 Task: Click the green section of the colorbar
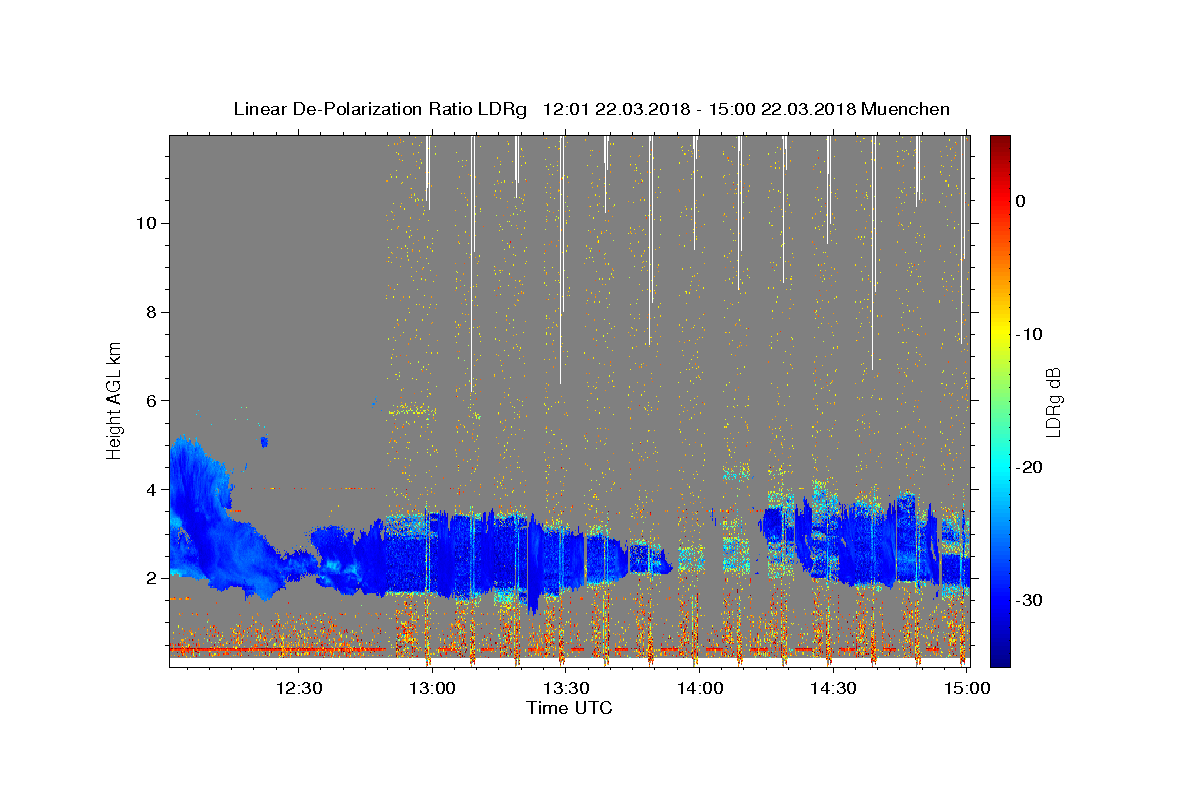pyautogui.click(x=1000, y=400)
